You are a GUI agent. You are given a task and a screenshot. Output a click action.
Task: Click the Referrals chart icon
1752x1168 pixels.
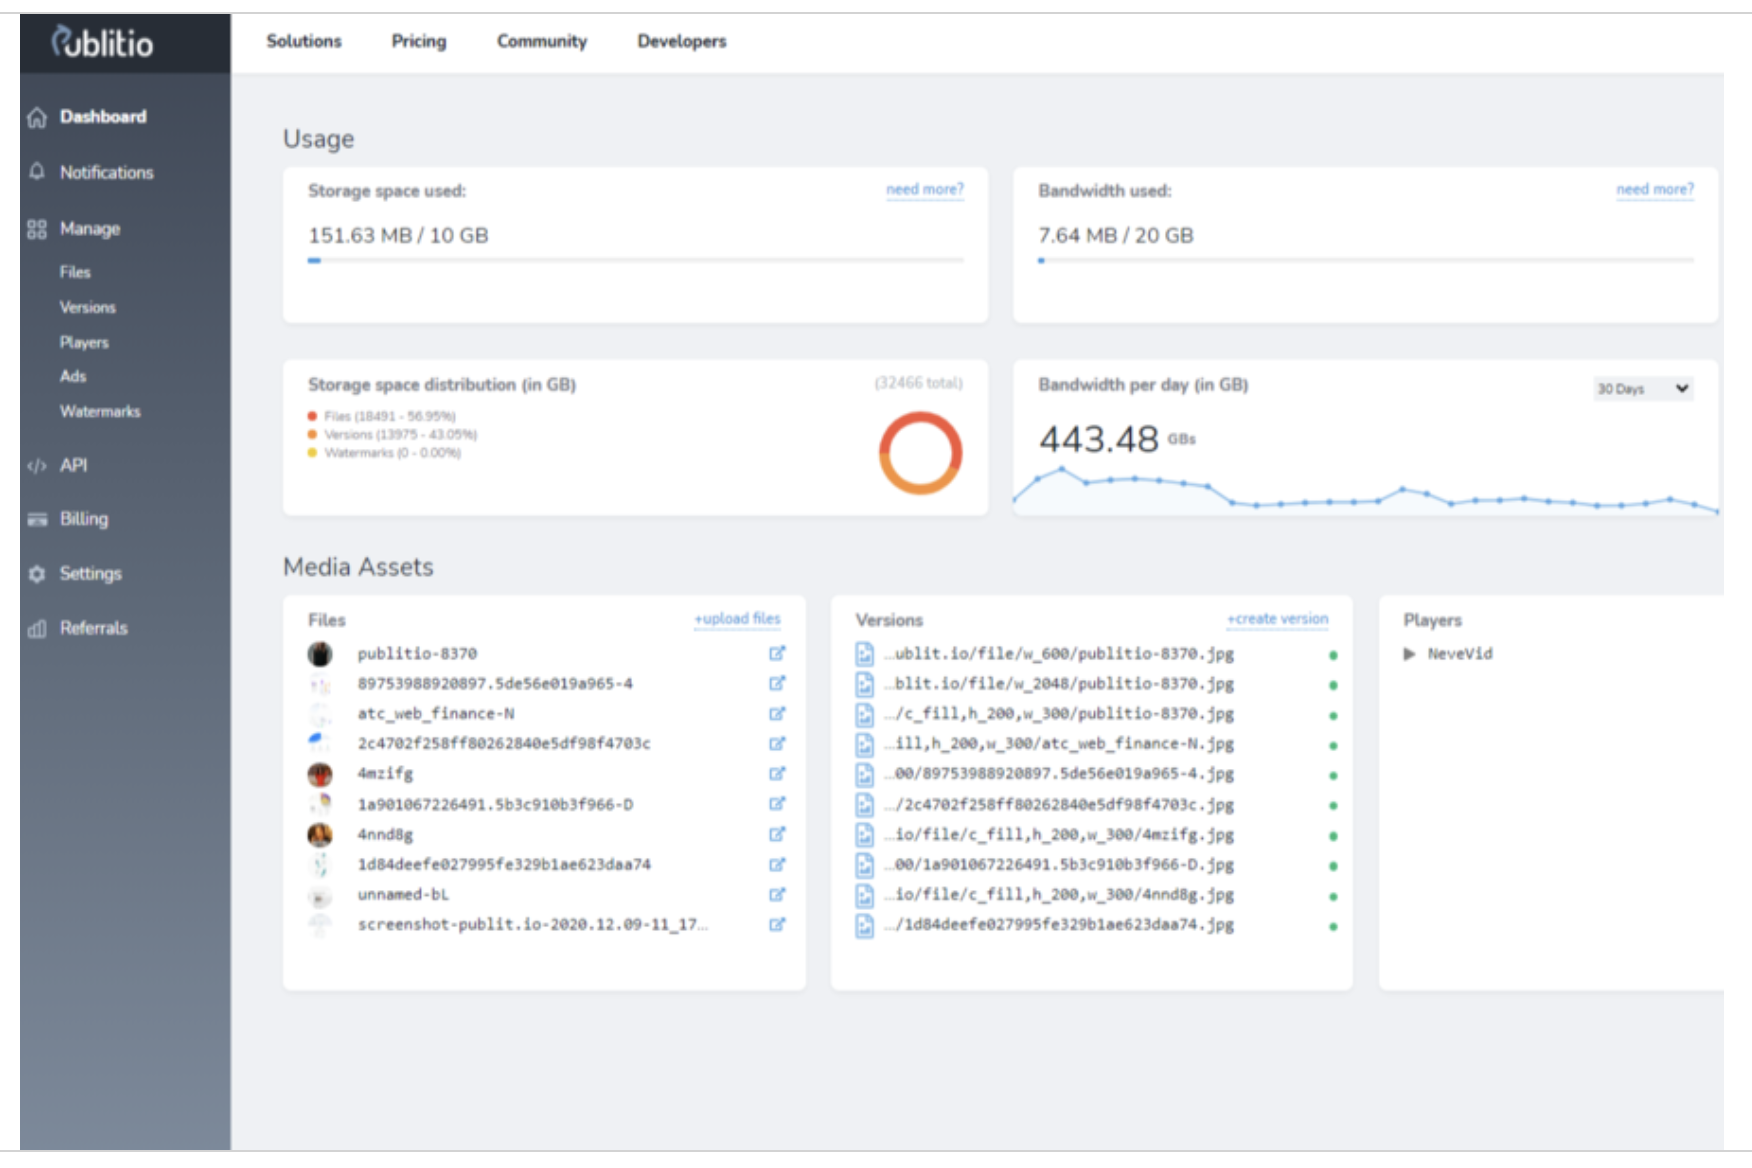pos(37,629)
